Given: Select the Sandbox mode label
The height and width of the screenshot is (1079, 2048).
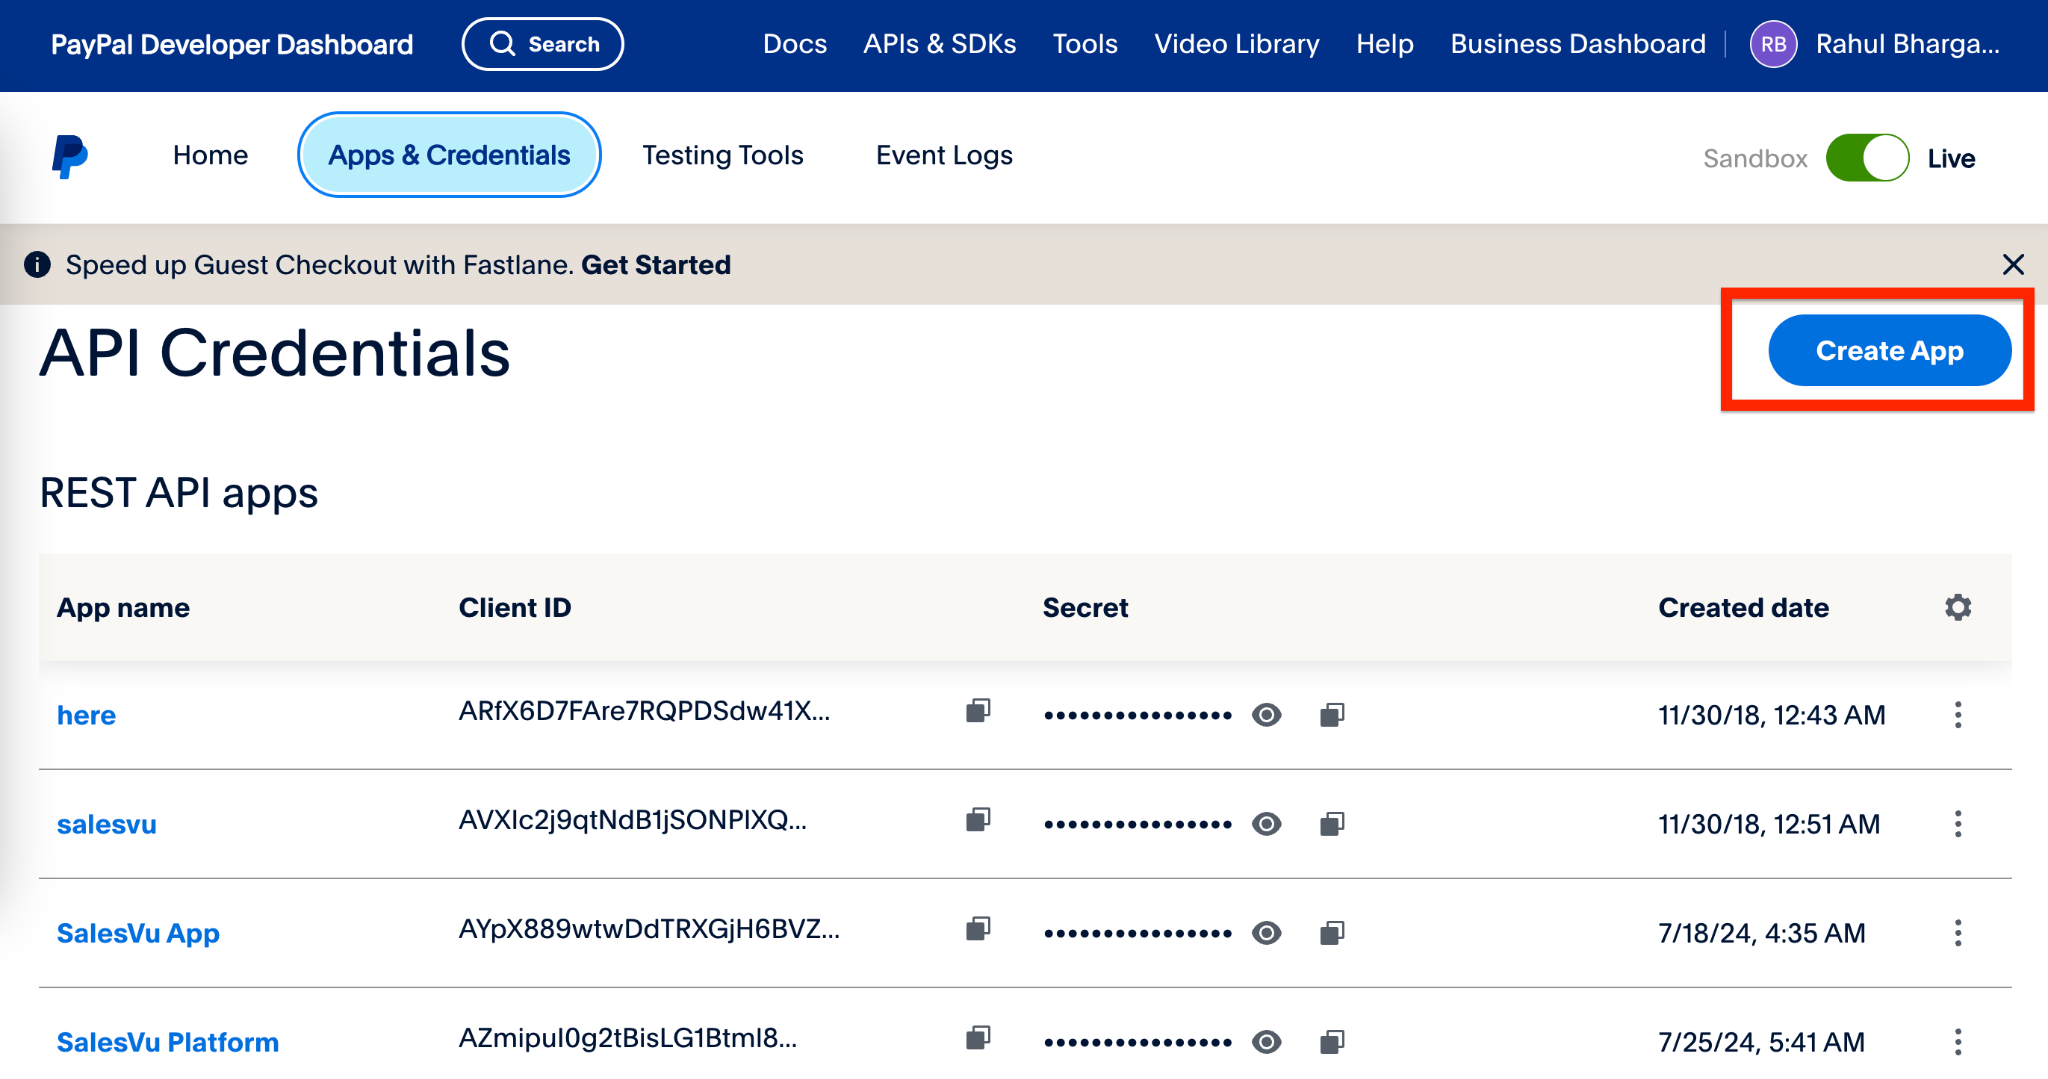Looking at the screenshot, I should [x=1755, y=158].
